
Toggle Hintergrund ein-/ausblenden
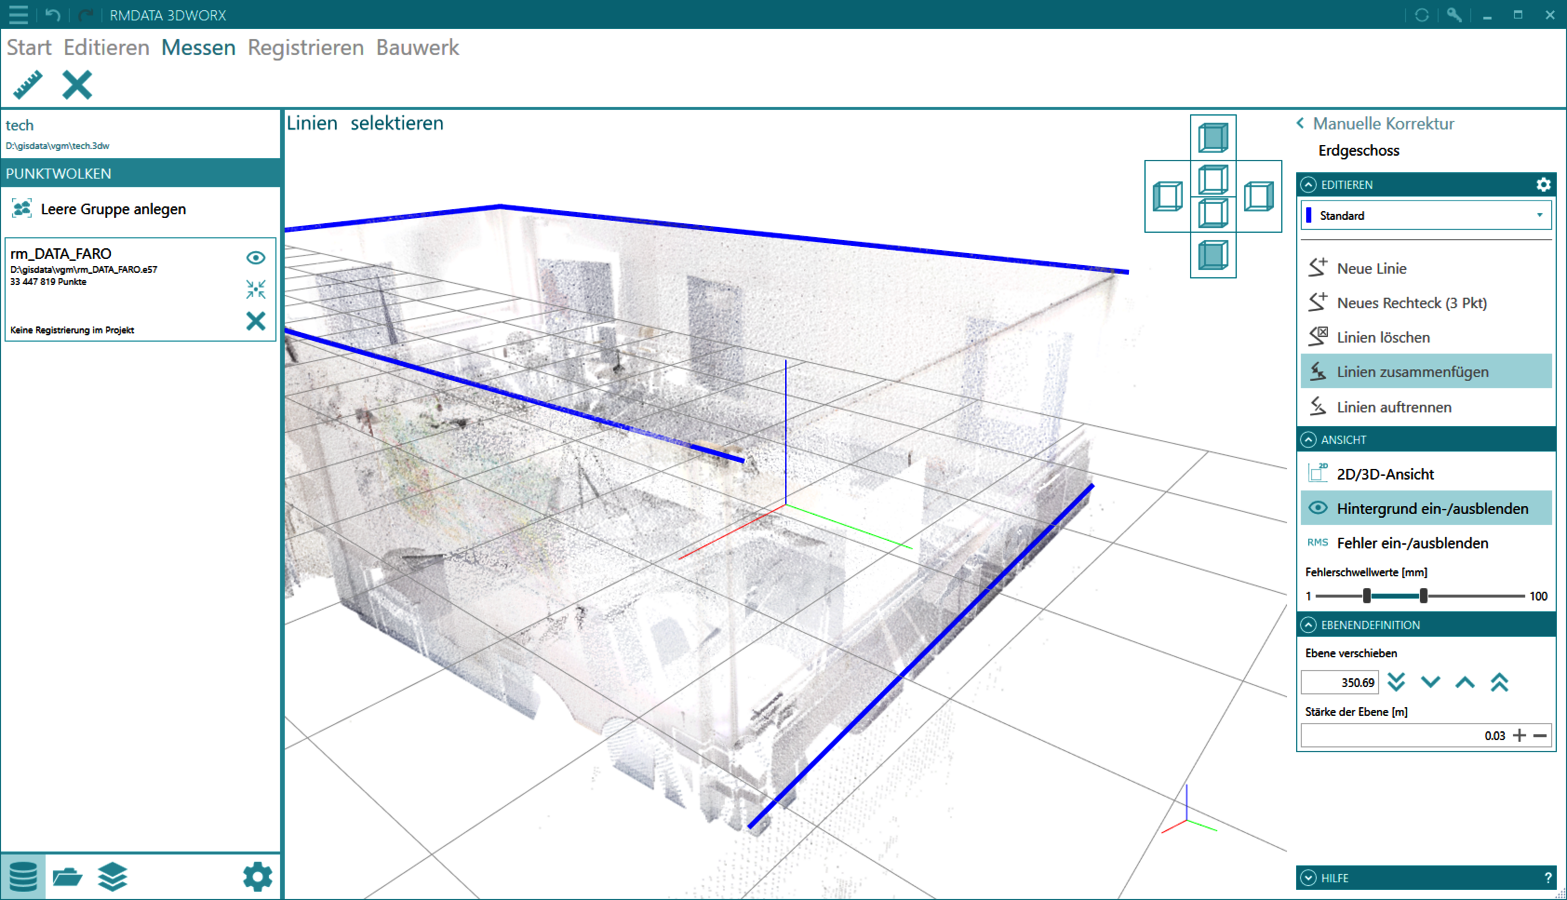(1431, 508)
